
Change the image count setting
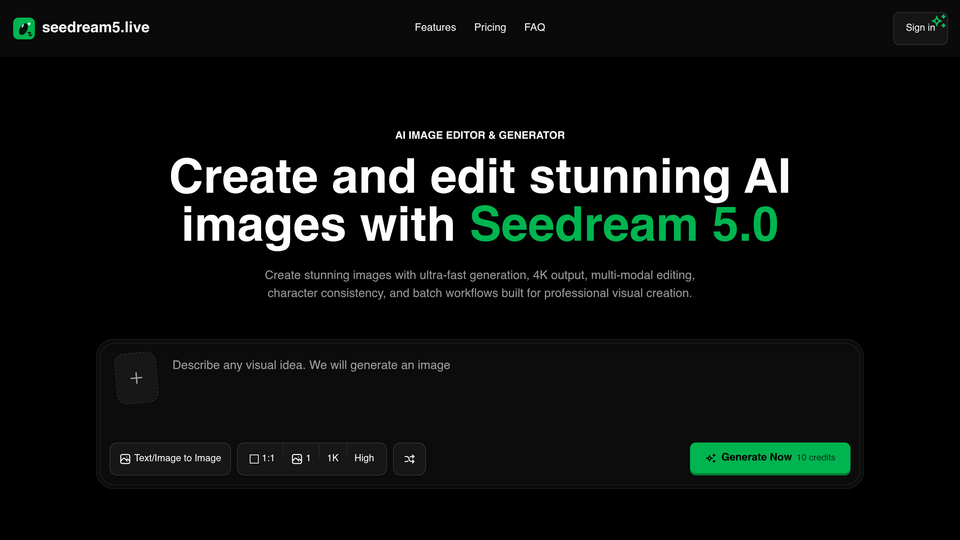tap(301, 459)
